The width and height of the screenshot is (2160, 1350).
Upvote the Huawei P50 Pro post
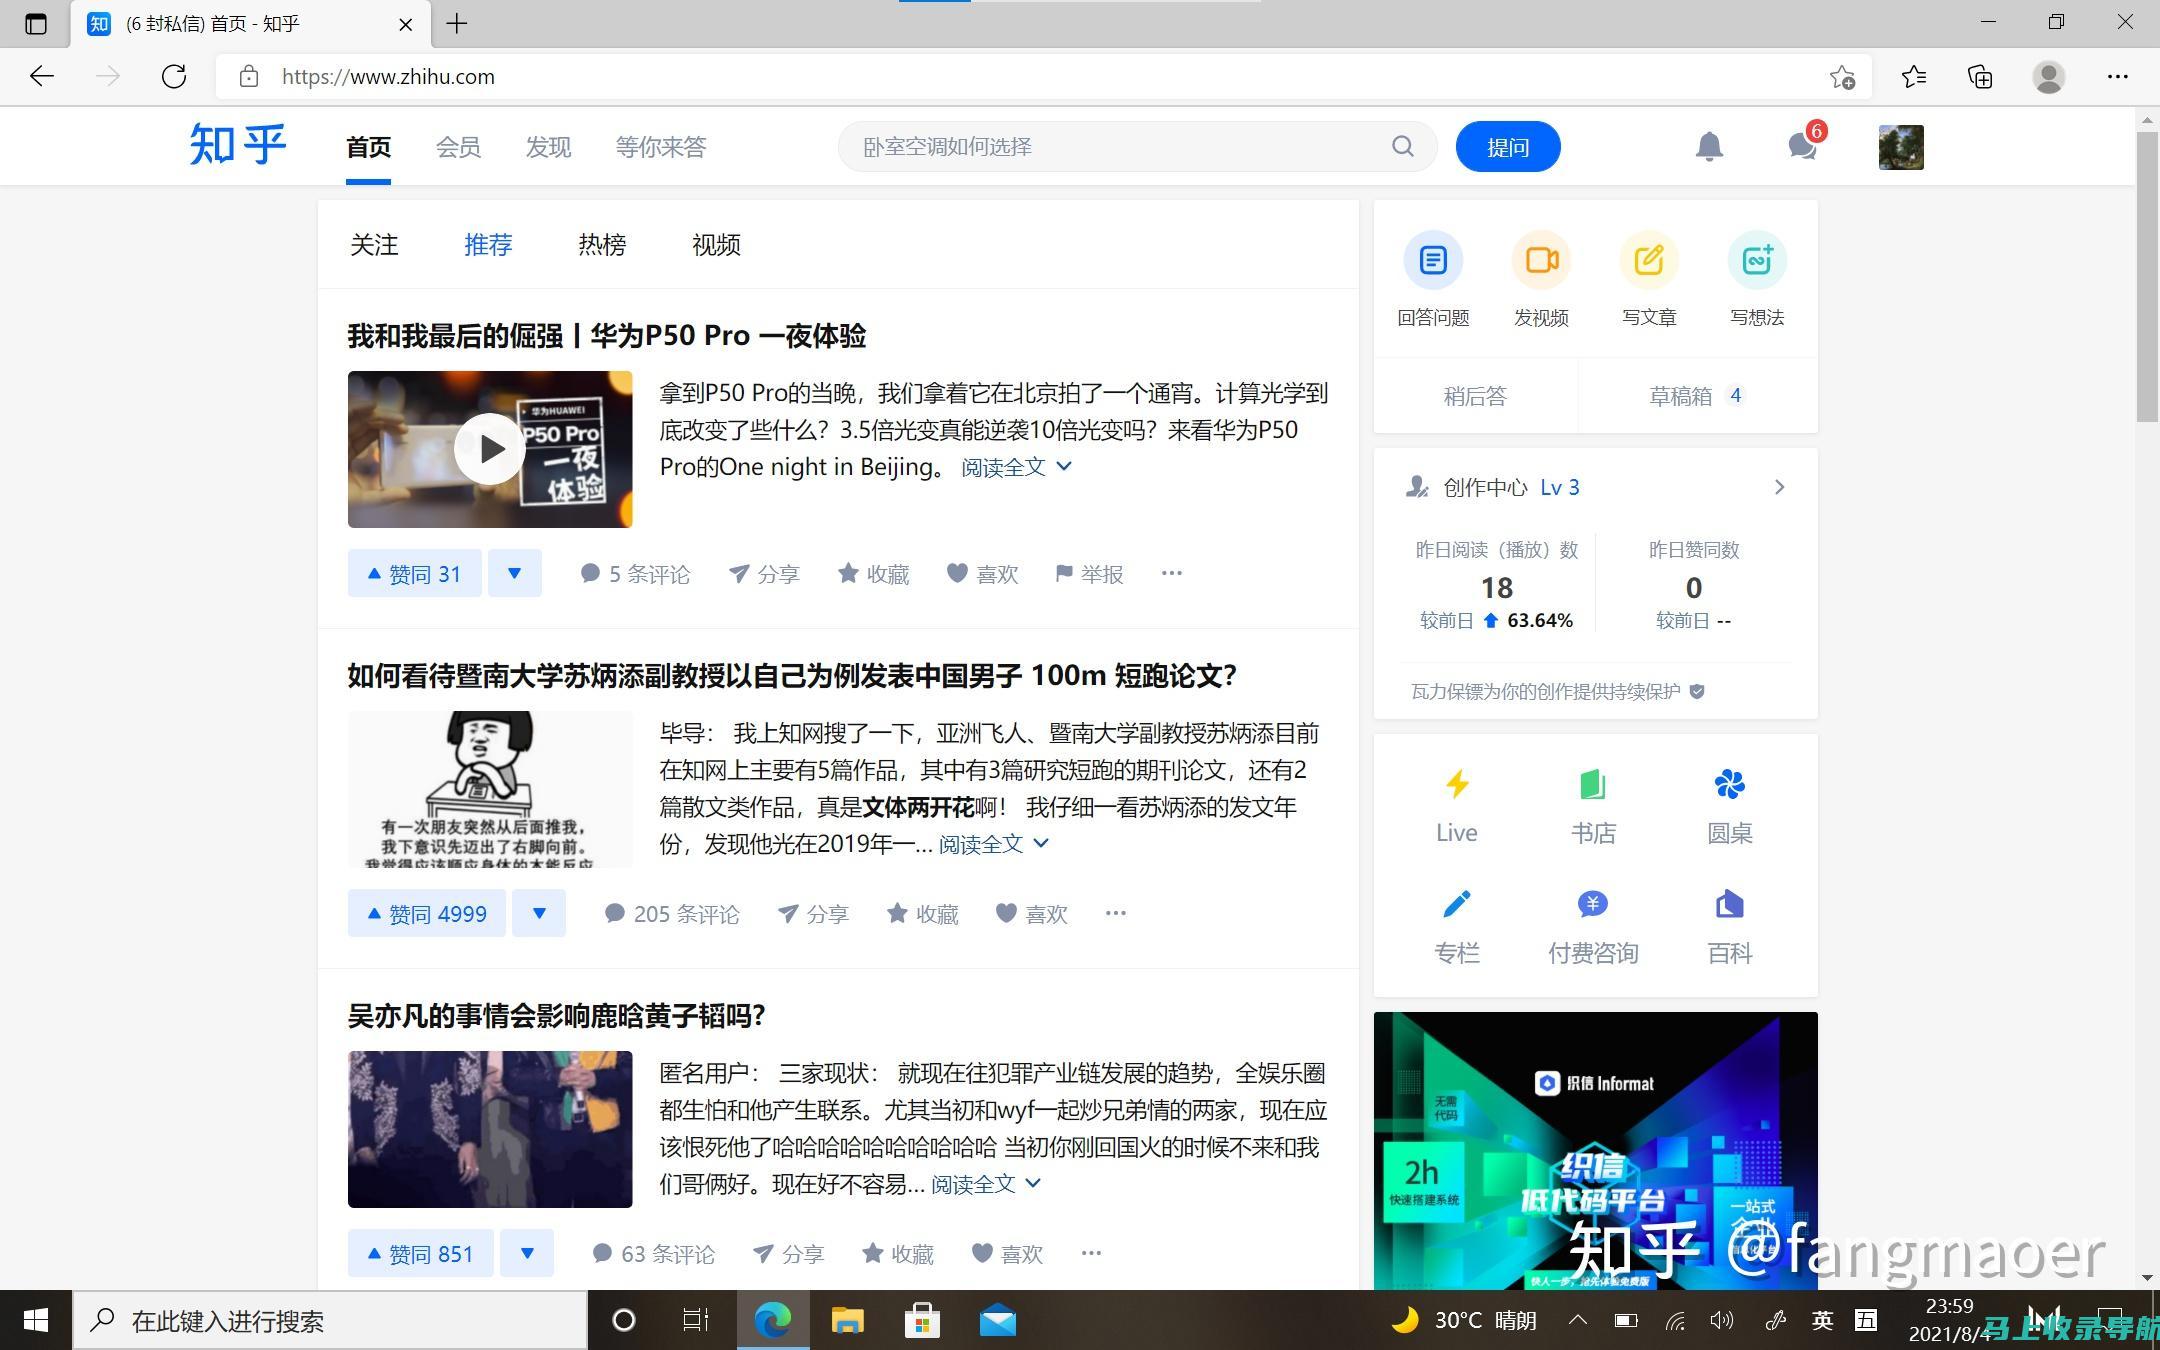(415, 573)
